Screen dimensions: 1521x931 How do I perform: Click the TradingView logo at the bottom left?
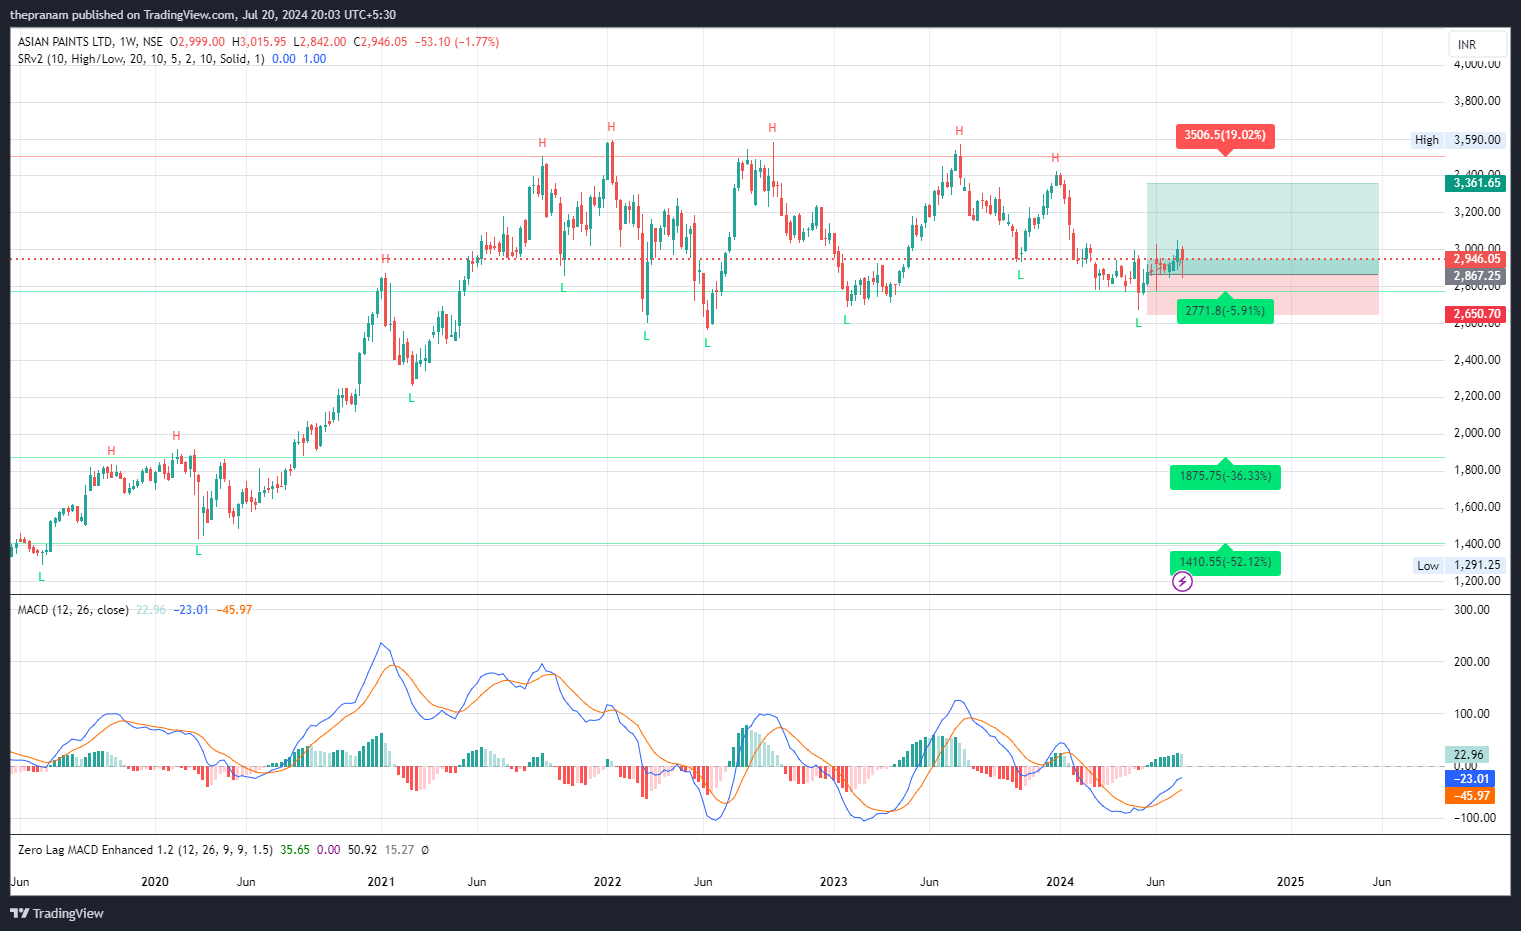coord(57,913)
